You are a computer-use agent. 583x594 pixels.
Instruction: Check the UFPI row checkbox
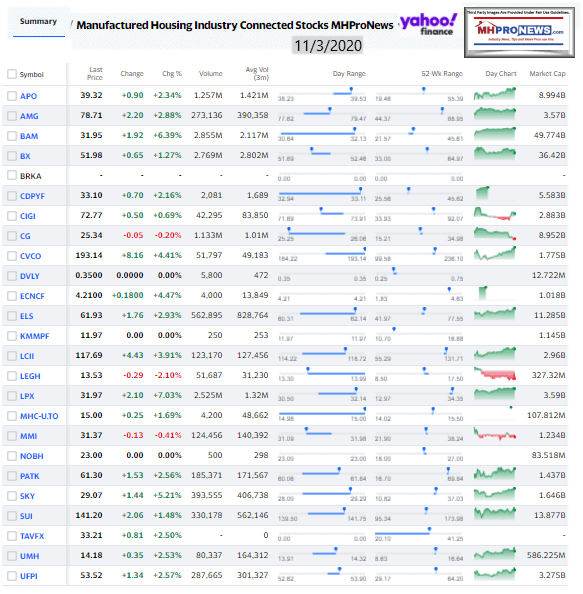pos(12,576)
